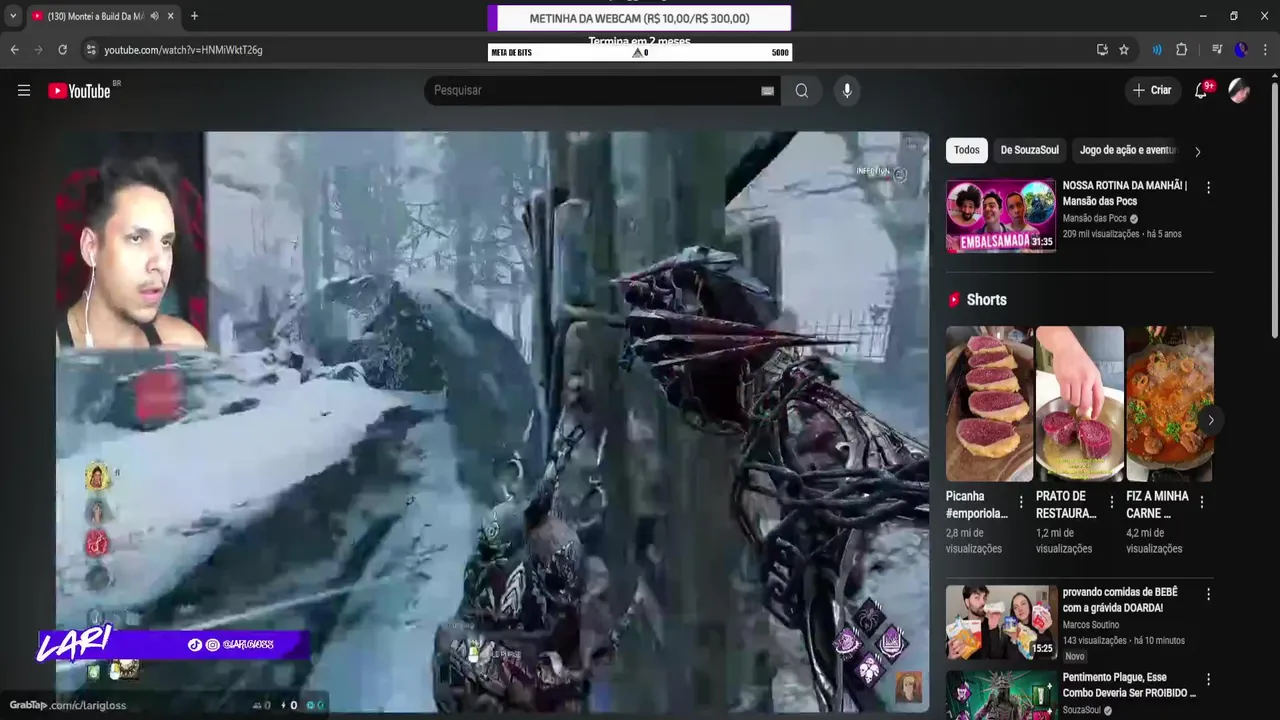Open the PRATO DE RESTAURA short thumbnail

click(1080, 404)
